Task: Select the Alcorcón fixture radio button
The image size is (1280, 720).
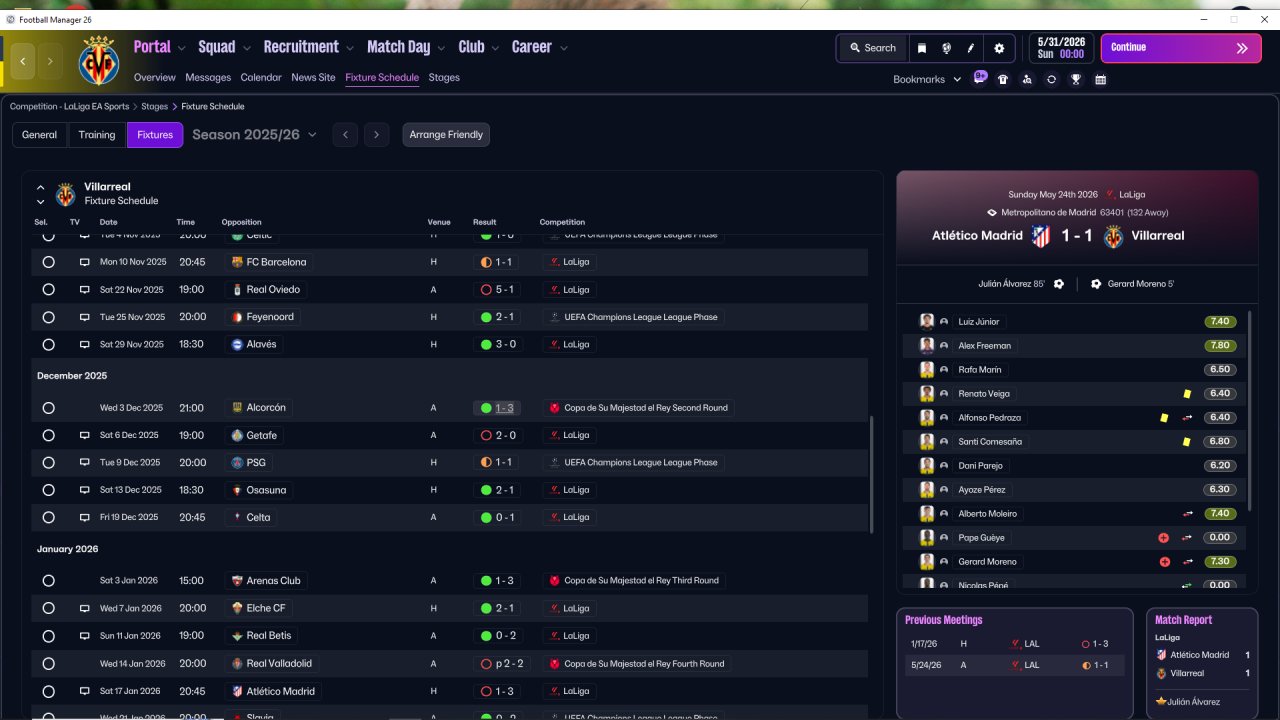Action: tap(48, 408)
